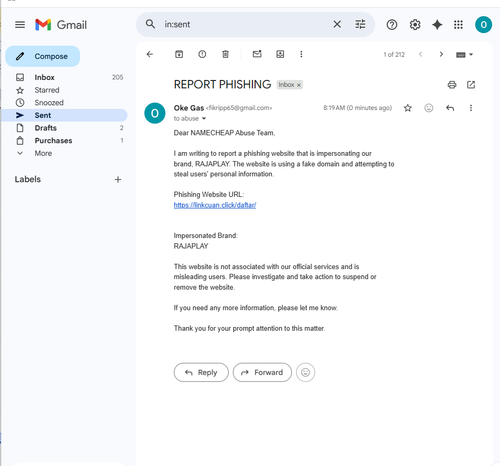Click the Gmail logo

coord(61,25)
